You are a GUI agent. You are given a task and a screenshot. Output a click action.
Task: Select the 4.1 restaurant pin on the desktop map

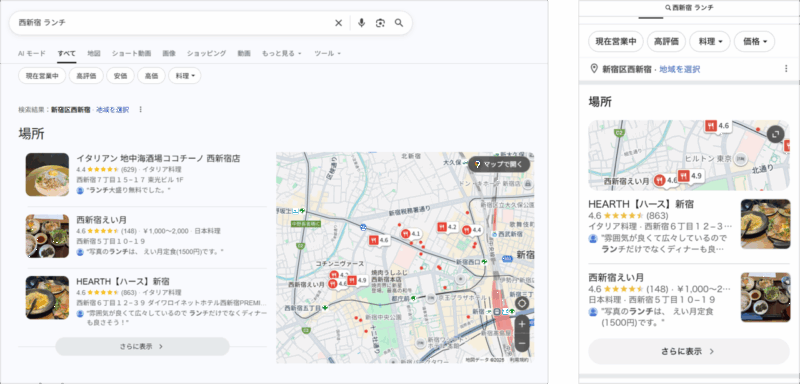[411, 234]
